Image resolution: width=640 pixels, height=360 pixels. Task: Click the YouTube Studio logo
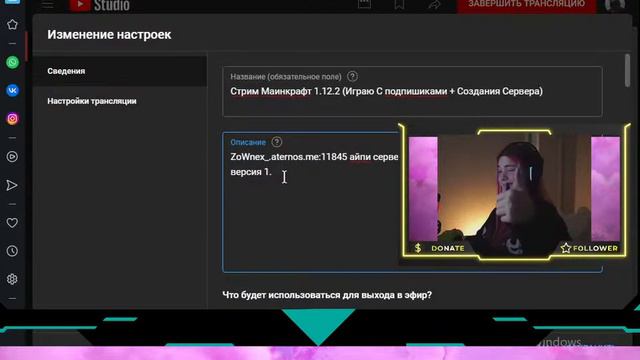(x=100, y=5)
